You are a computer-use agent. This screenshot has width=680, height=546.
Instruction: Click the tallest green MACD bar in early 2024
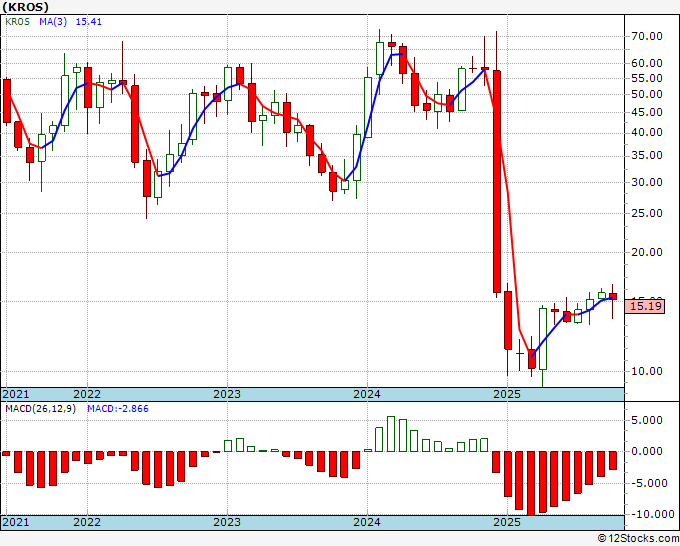pos(391,434)
